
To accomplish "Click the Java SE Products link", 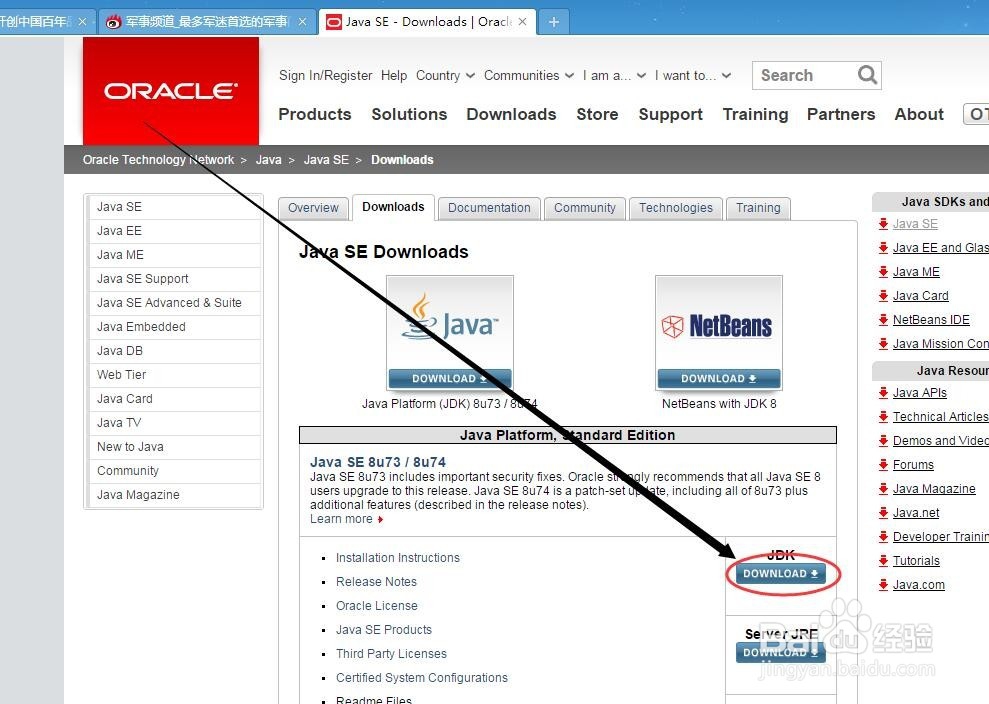I will click(383, 630).
